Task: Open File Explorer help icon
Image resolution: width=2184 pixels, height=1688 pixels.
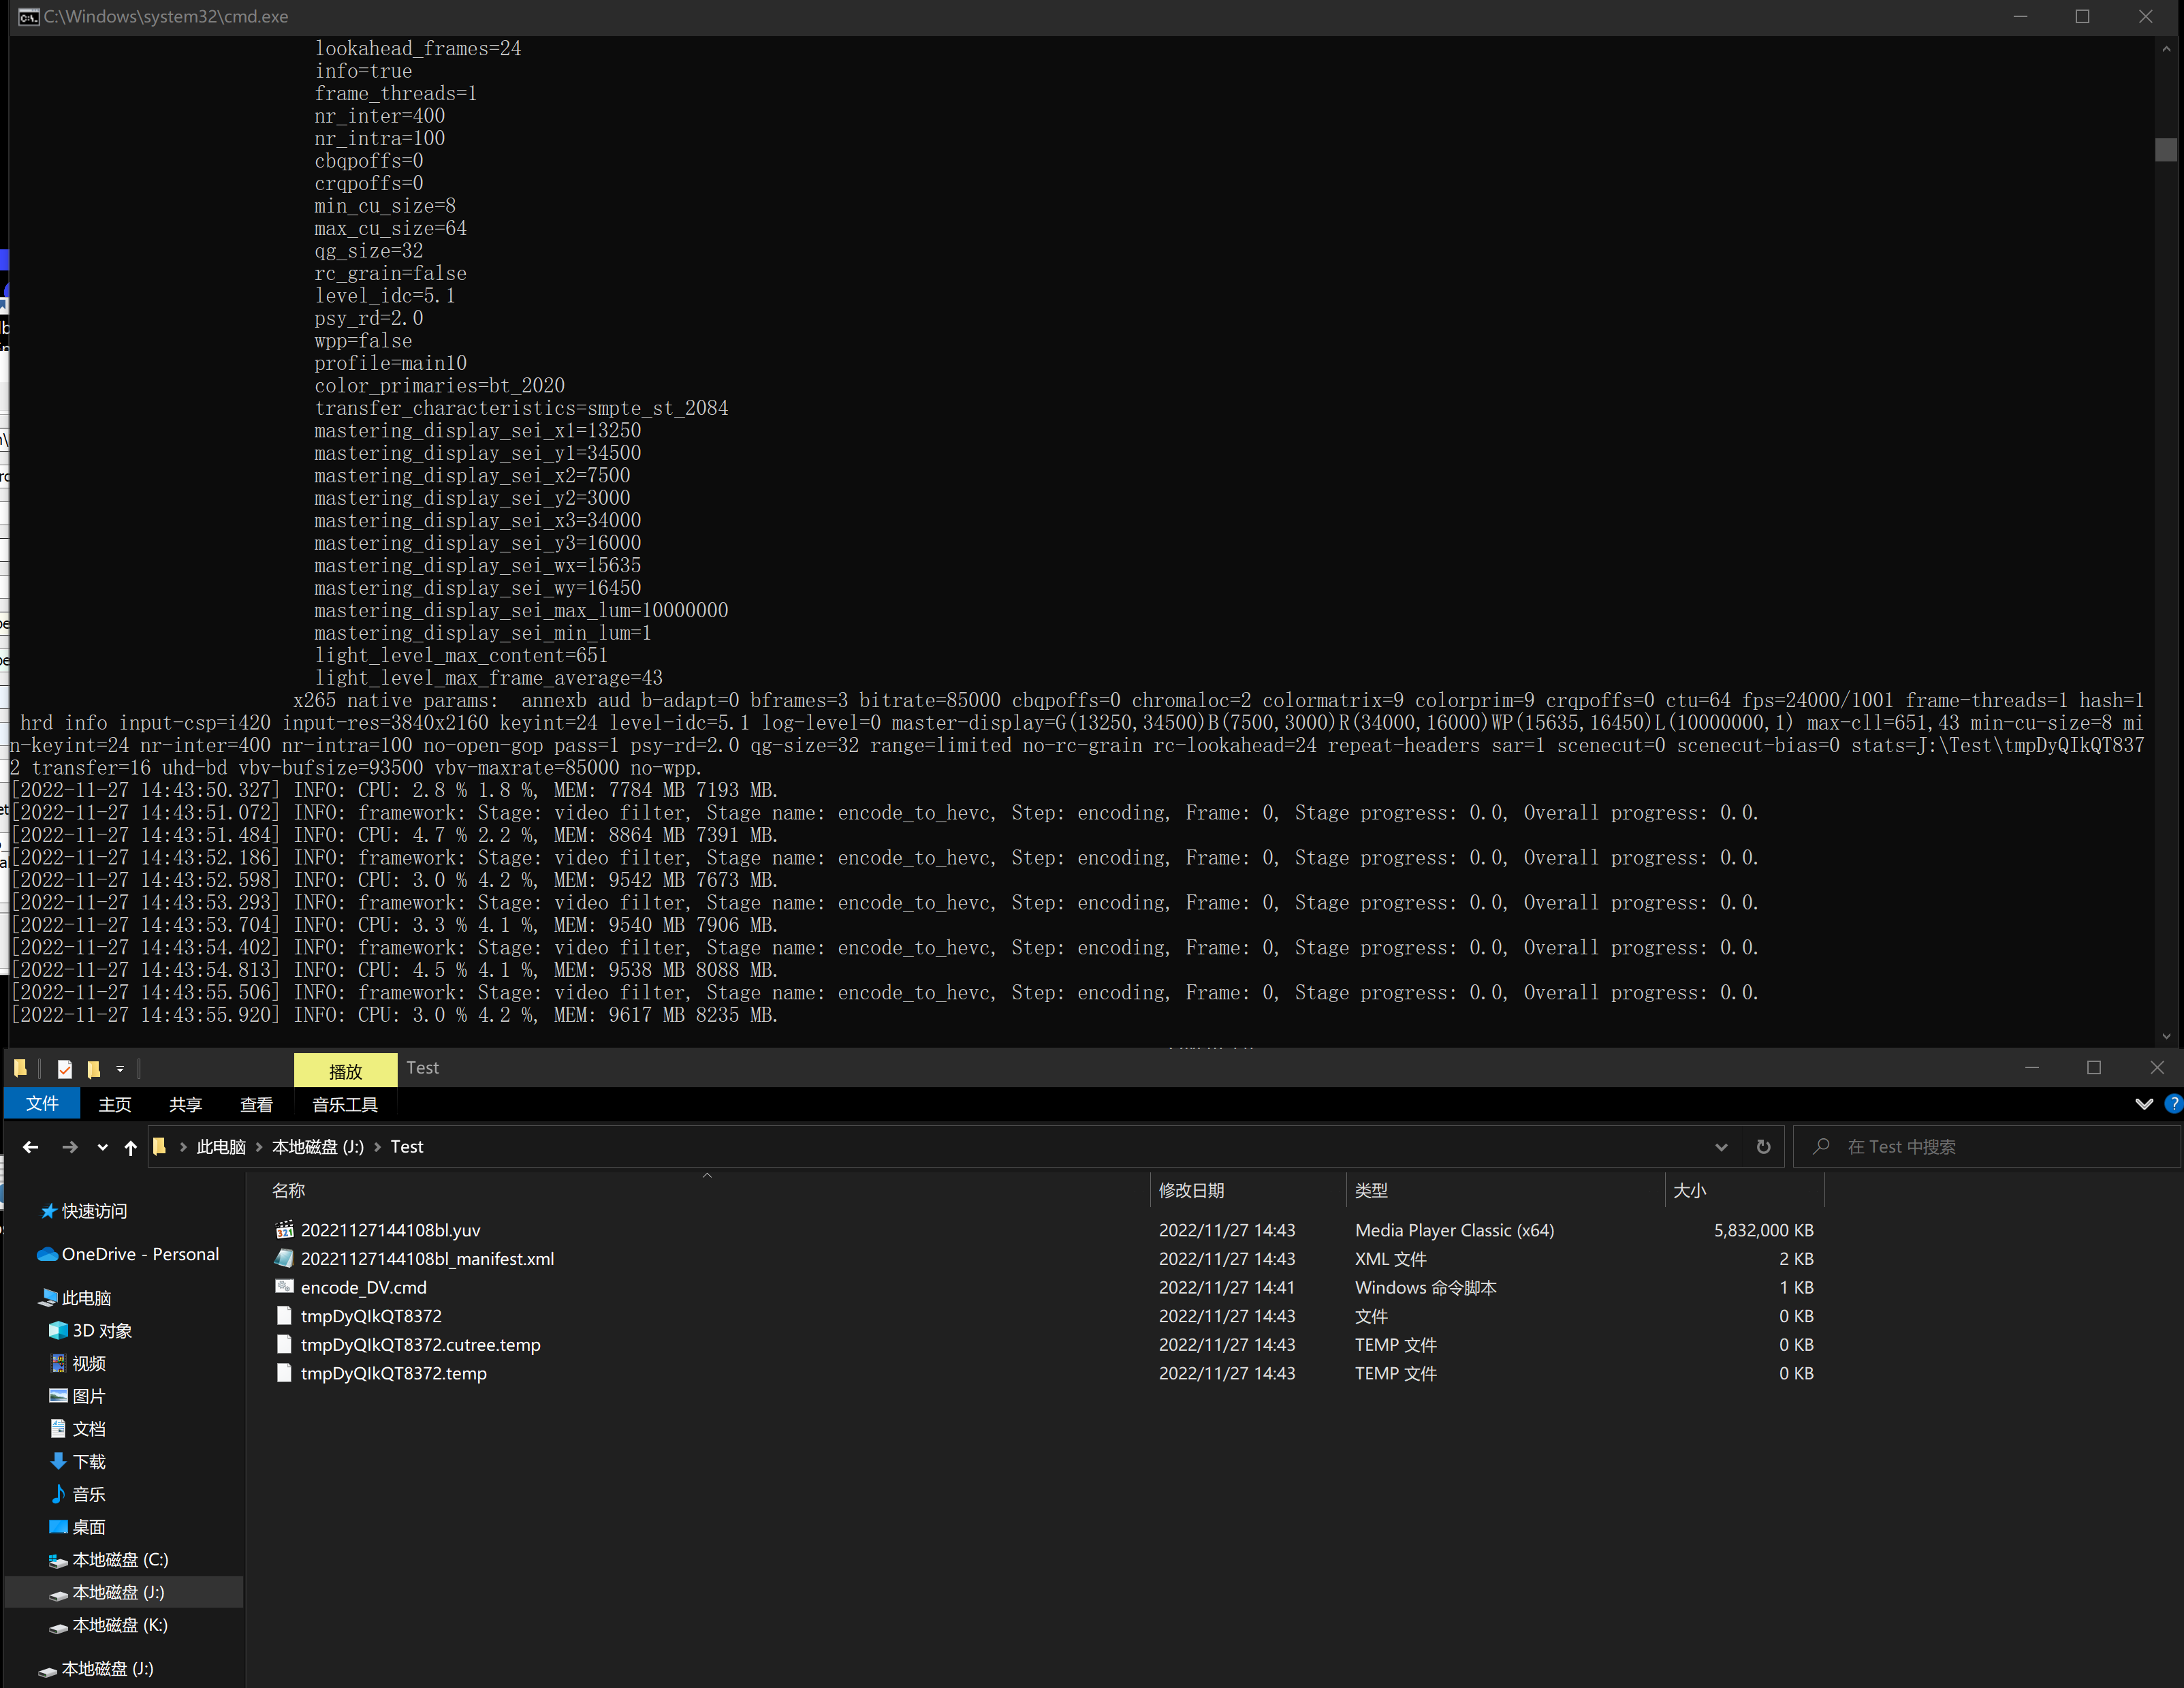Action: point(2173,1104)
